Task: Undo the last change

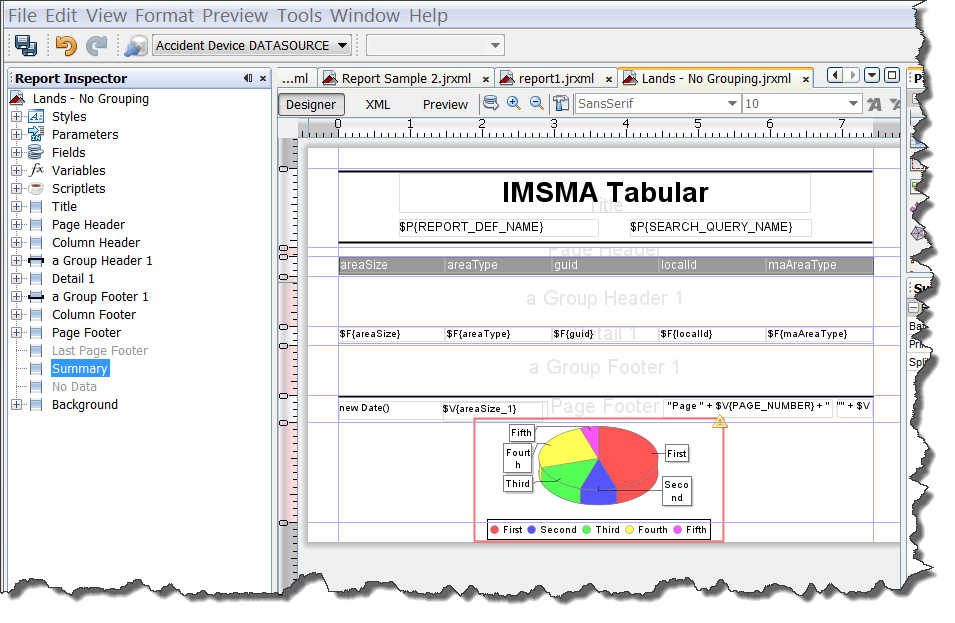Action: click(66, 45)
